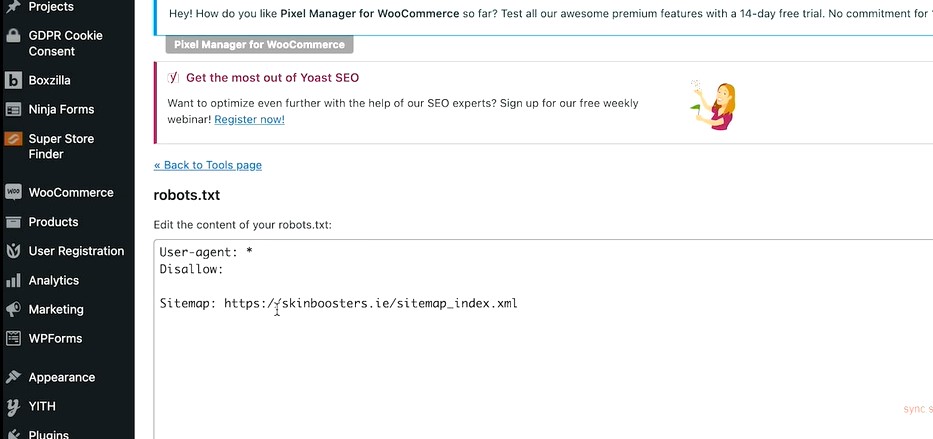Click the Boxzilla icon in sidebar
This screenshot has width=933, height=439.
(13, 81)
